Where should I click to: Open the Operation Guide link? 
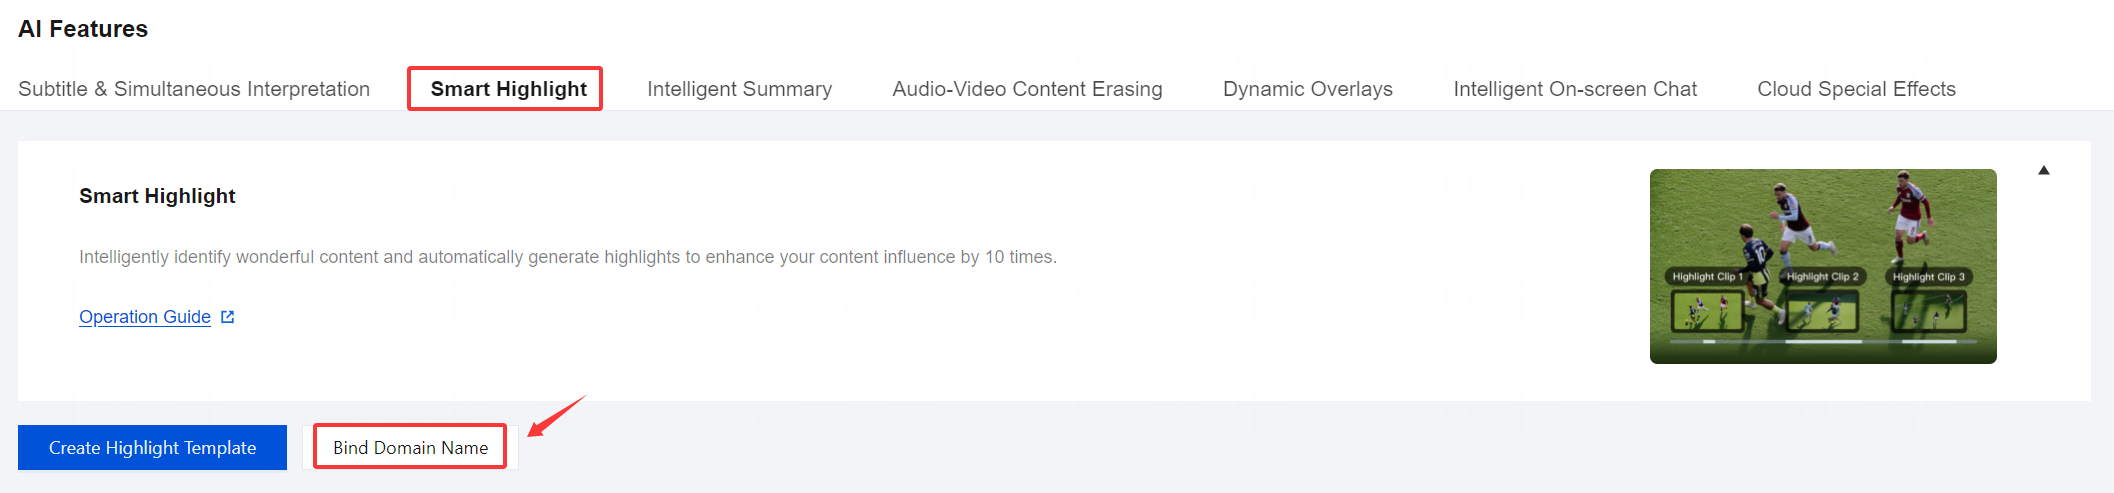pos(145,317)
